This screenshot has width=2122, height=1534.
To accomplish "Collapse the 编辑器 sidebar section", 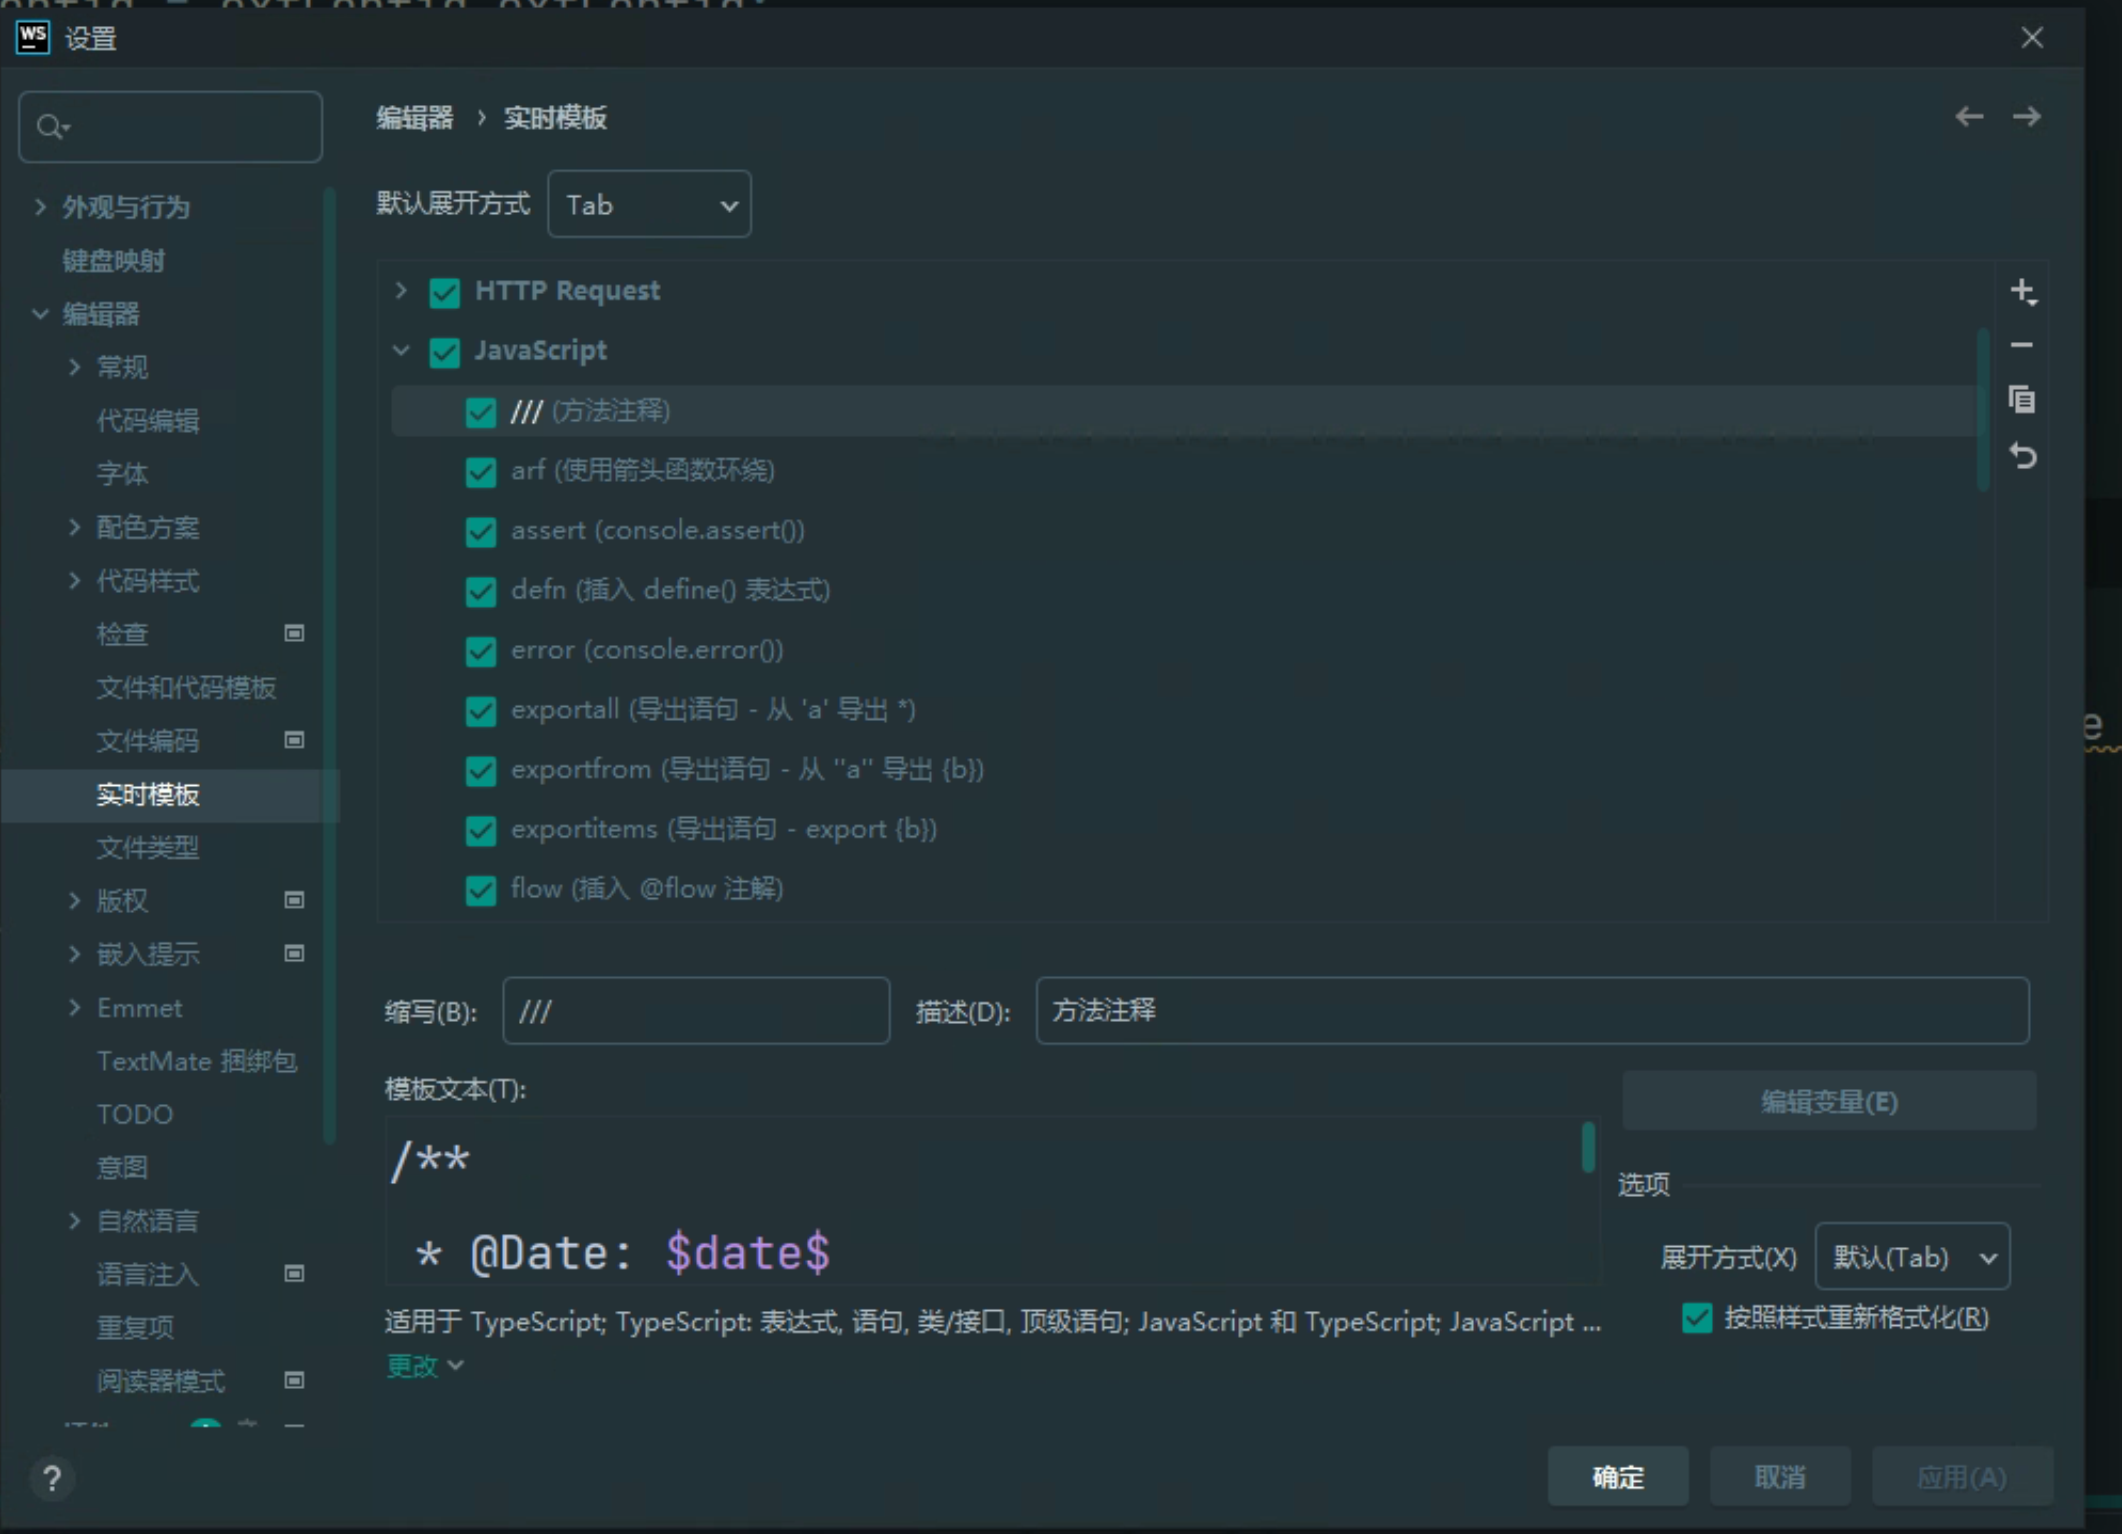I will [40, 314].
